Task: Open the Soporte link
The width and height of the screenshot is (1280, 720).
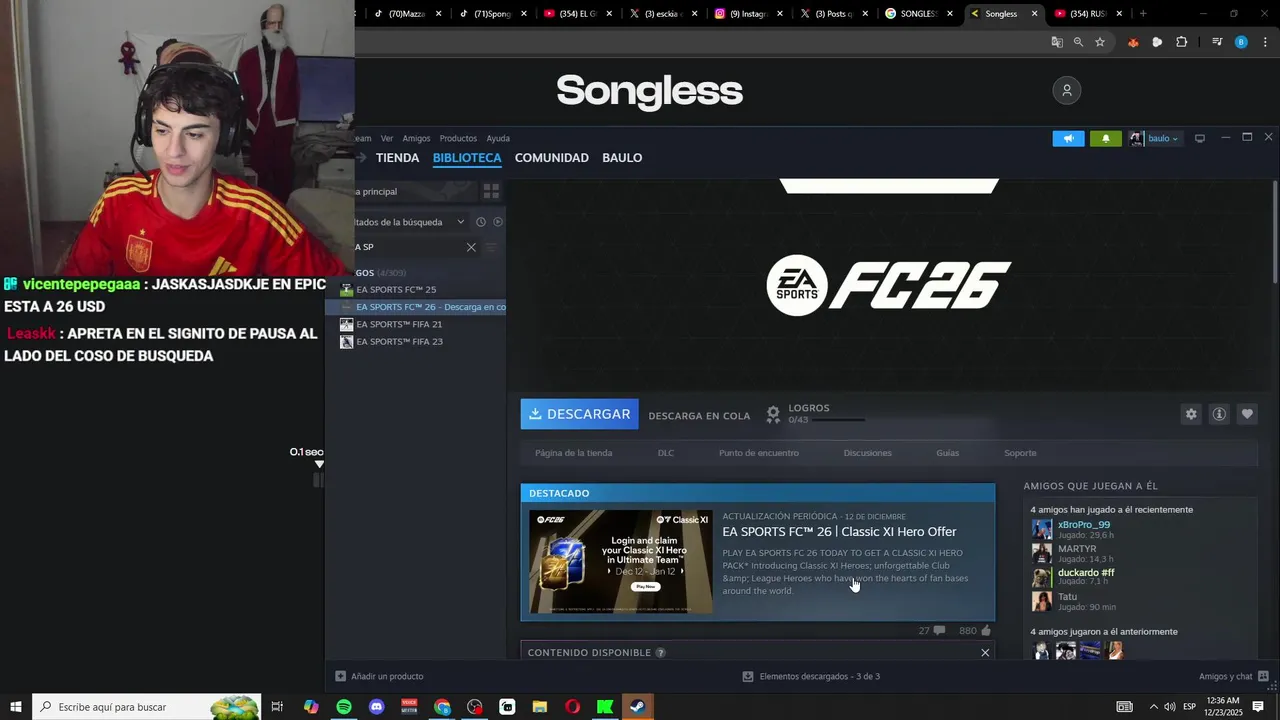Action: tap(1020, 453)
